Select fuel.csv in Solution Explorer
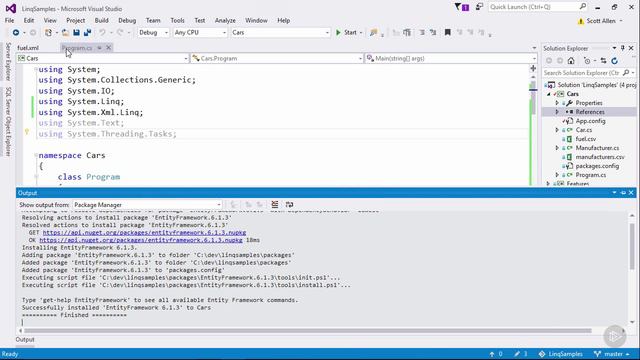 [585, 139]
